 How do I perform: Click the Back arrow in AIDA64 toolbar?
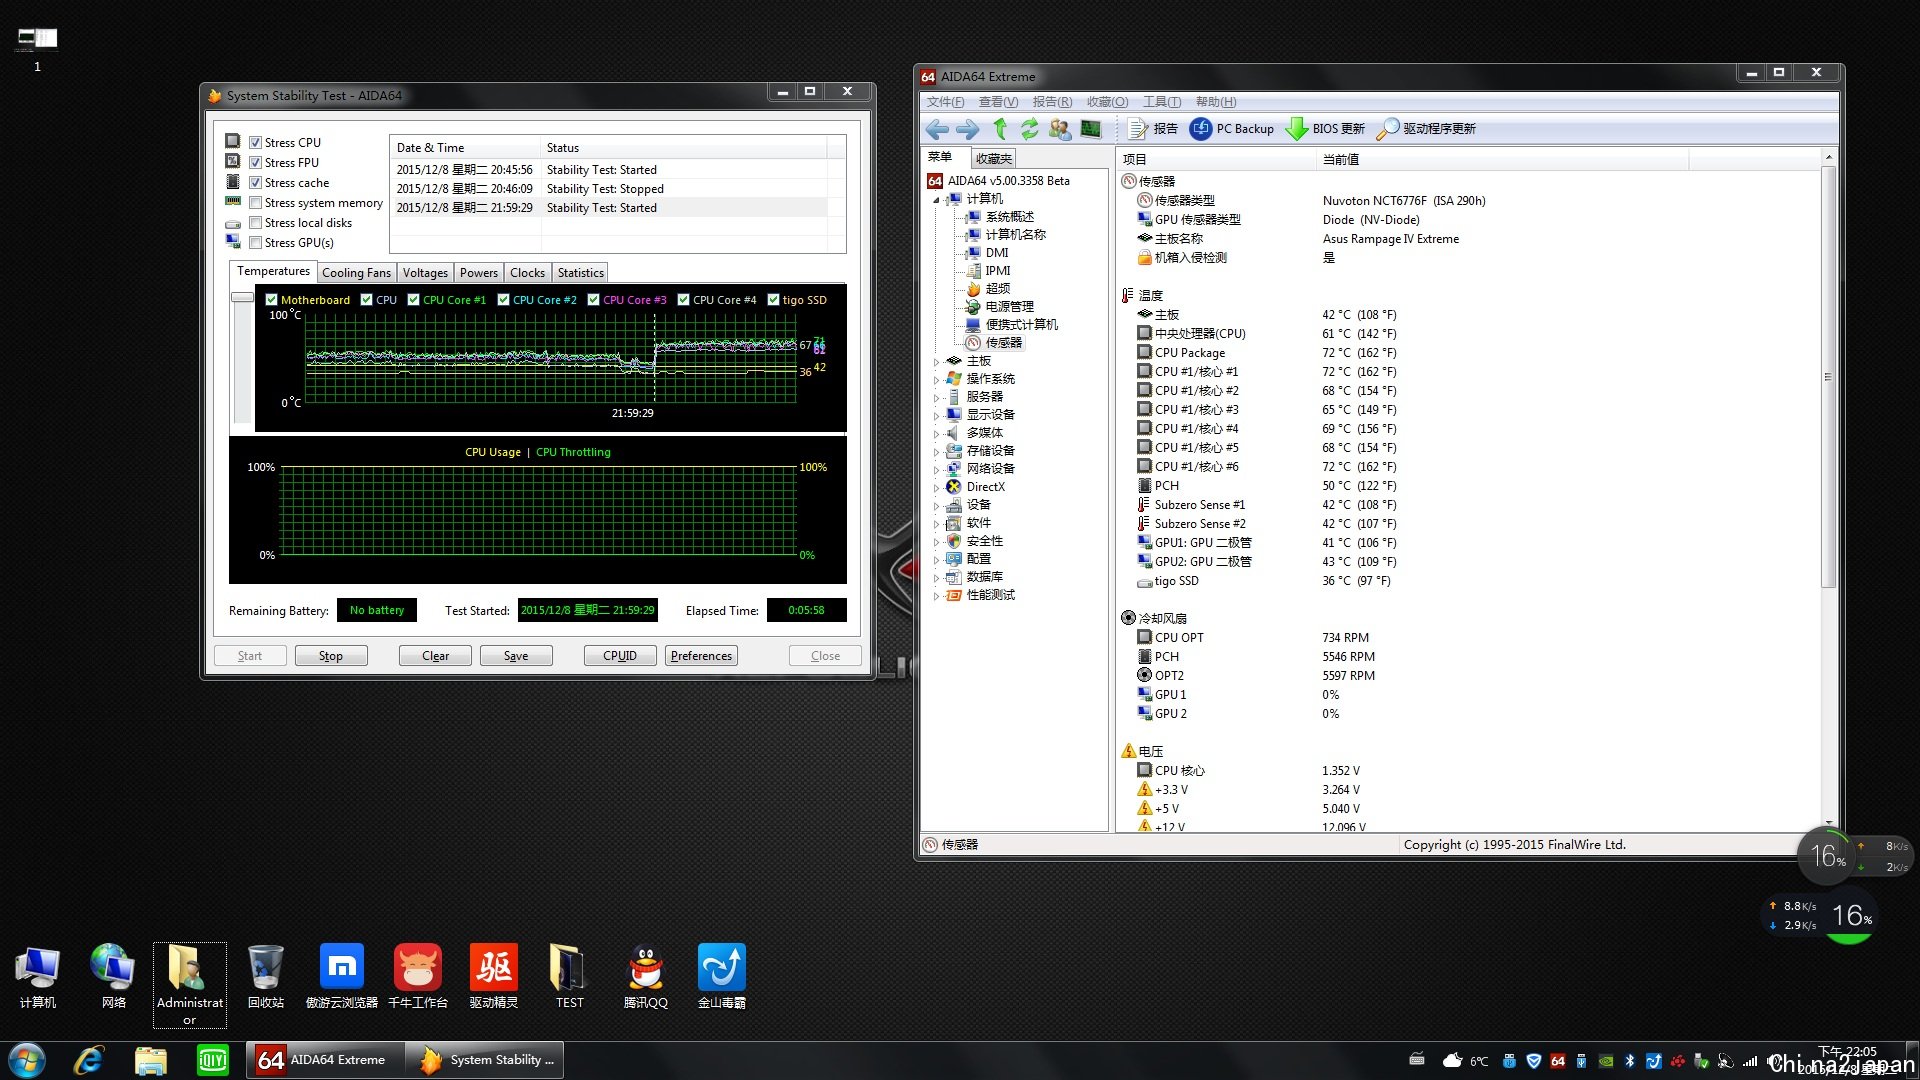937,129
